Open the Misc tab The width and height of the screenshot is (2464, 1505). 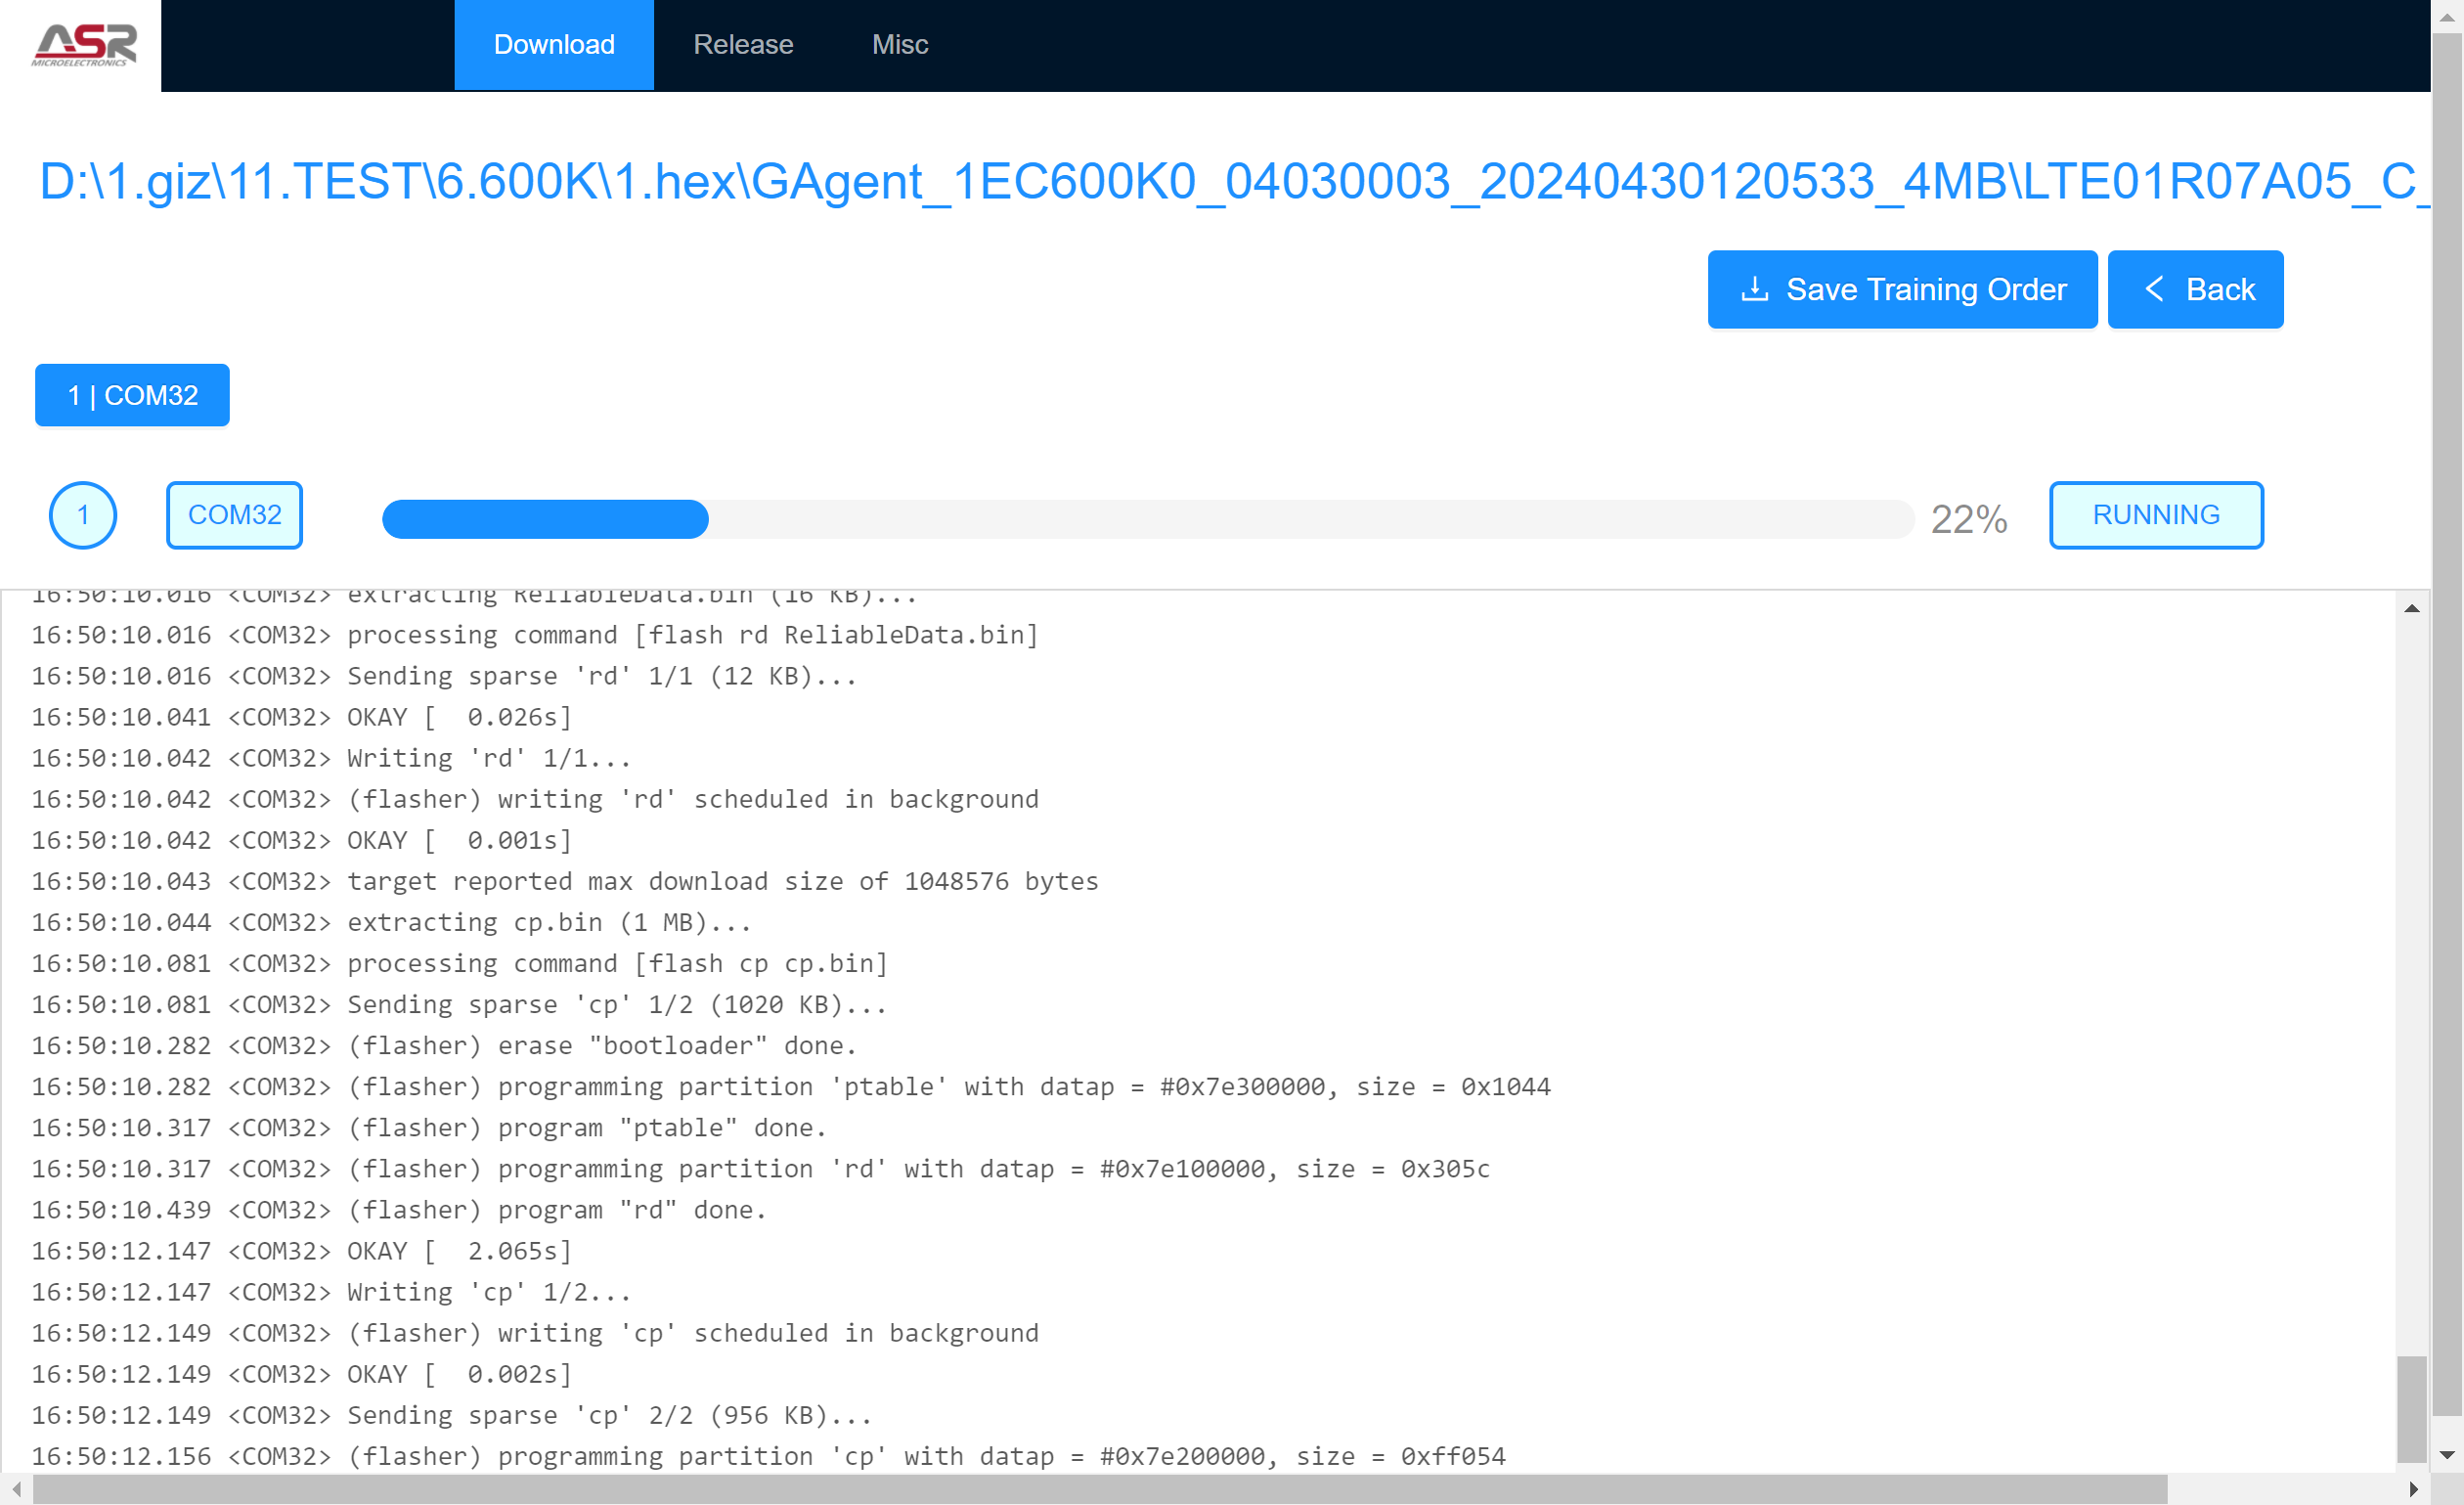coord(899,45)
